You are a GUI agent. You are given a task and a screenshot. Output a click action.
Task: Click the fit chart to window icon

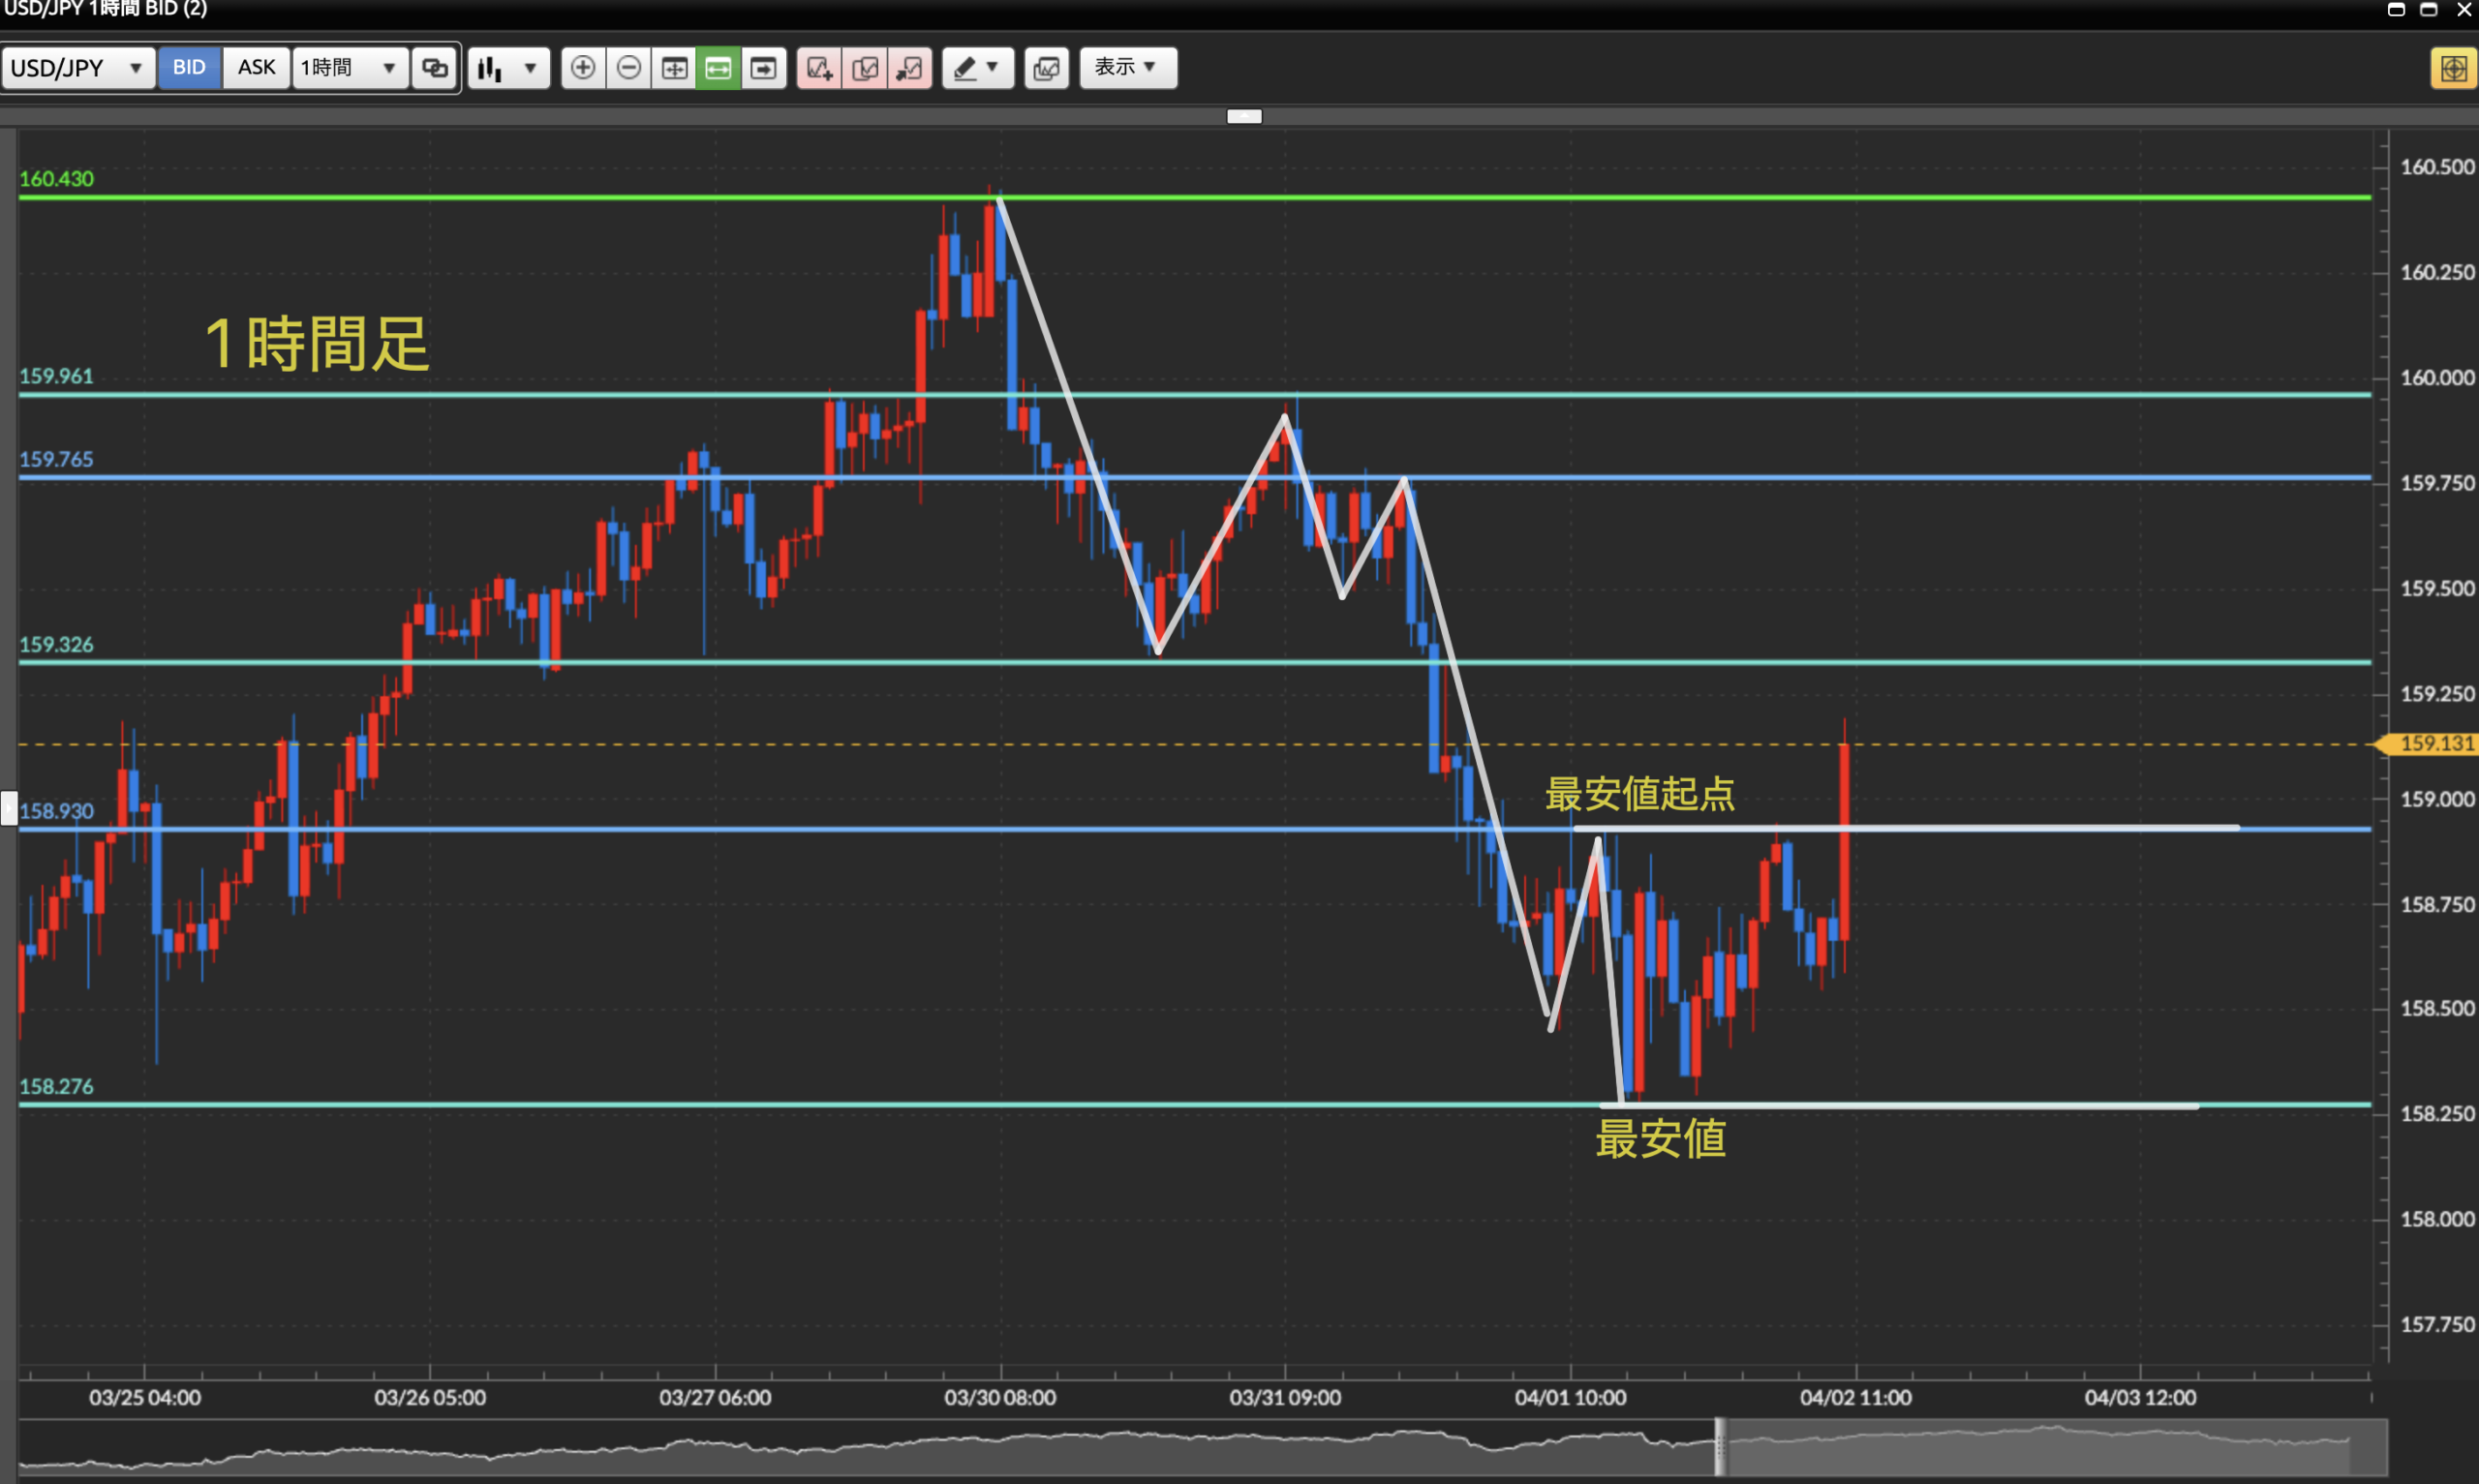click(674, 68)
